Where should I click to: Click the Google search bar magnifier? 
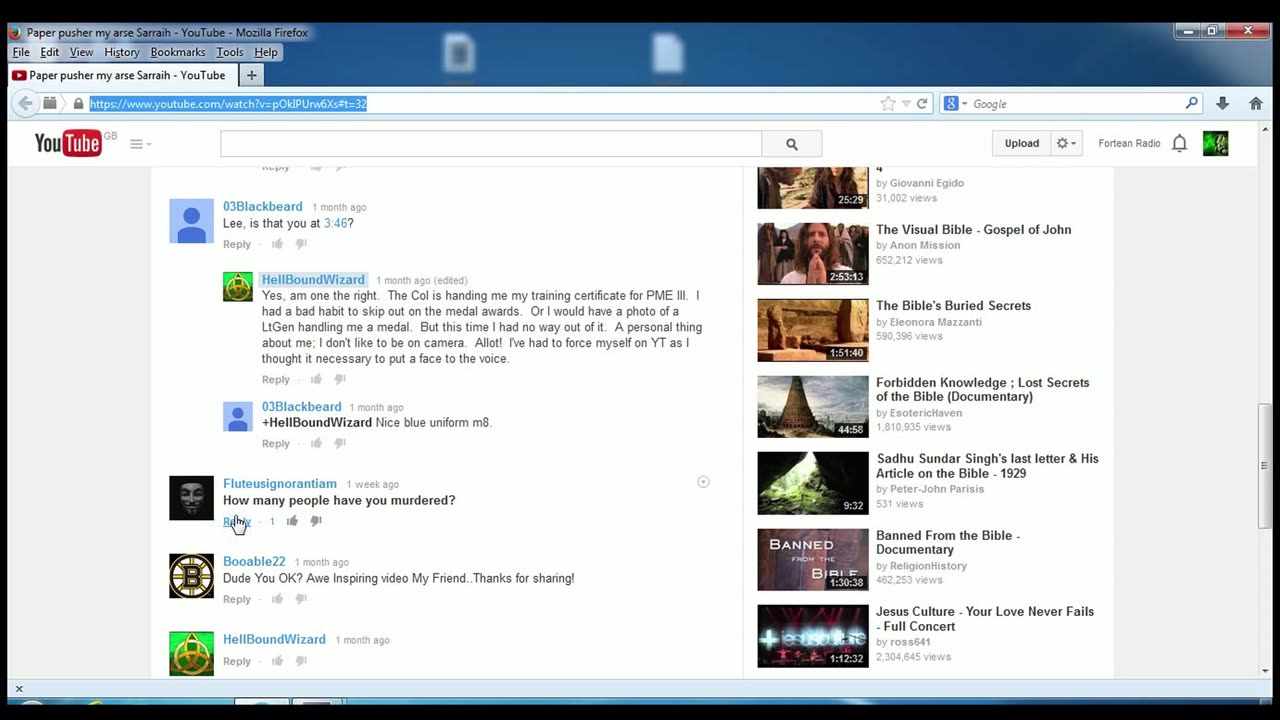coord(1191,103)
